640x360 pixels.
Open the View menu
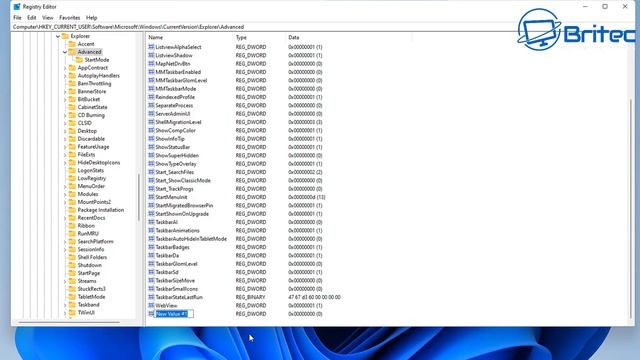click(48, 18)
